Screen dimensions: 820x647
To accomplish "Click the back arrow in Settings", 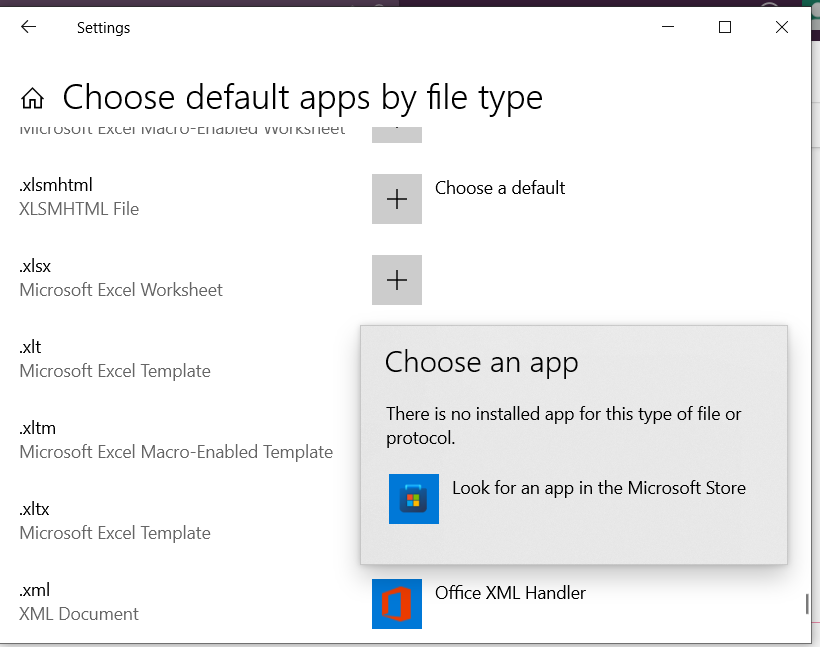I will pos(28,28).
